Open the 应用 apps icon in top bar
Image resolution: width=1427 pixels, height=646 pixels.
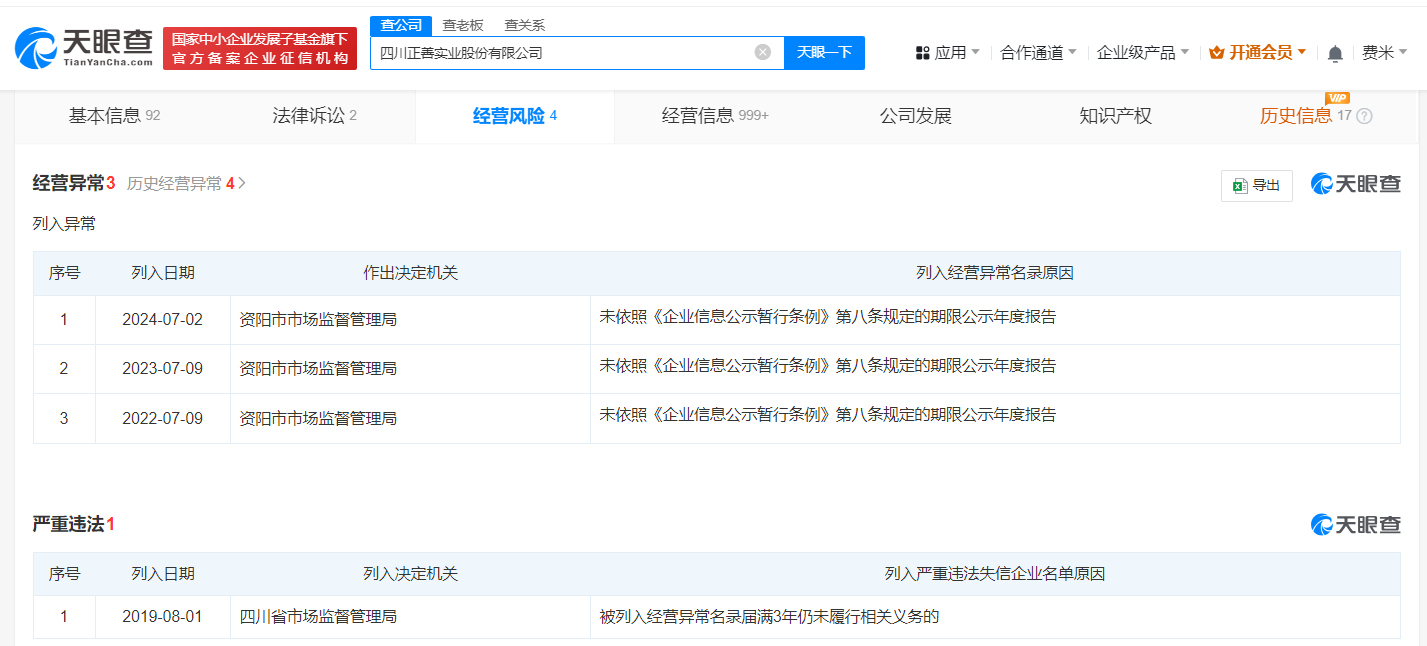tap(922, 52)
